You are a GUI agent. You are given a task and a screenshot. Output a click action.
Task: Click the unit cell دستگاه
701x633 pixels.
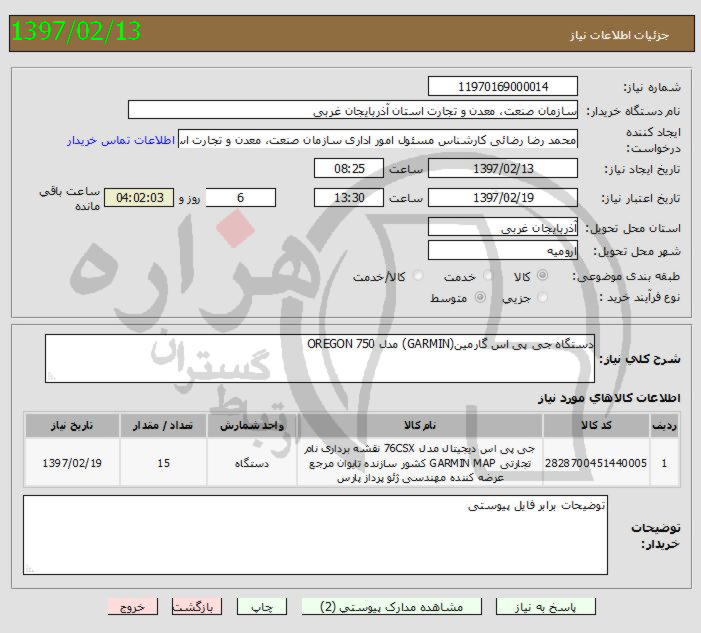pos(252,463)
